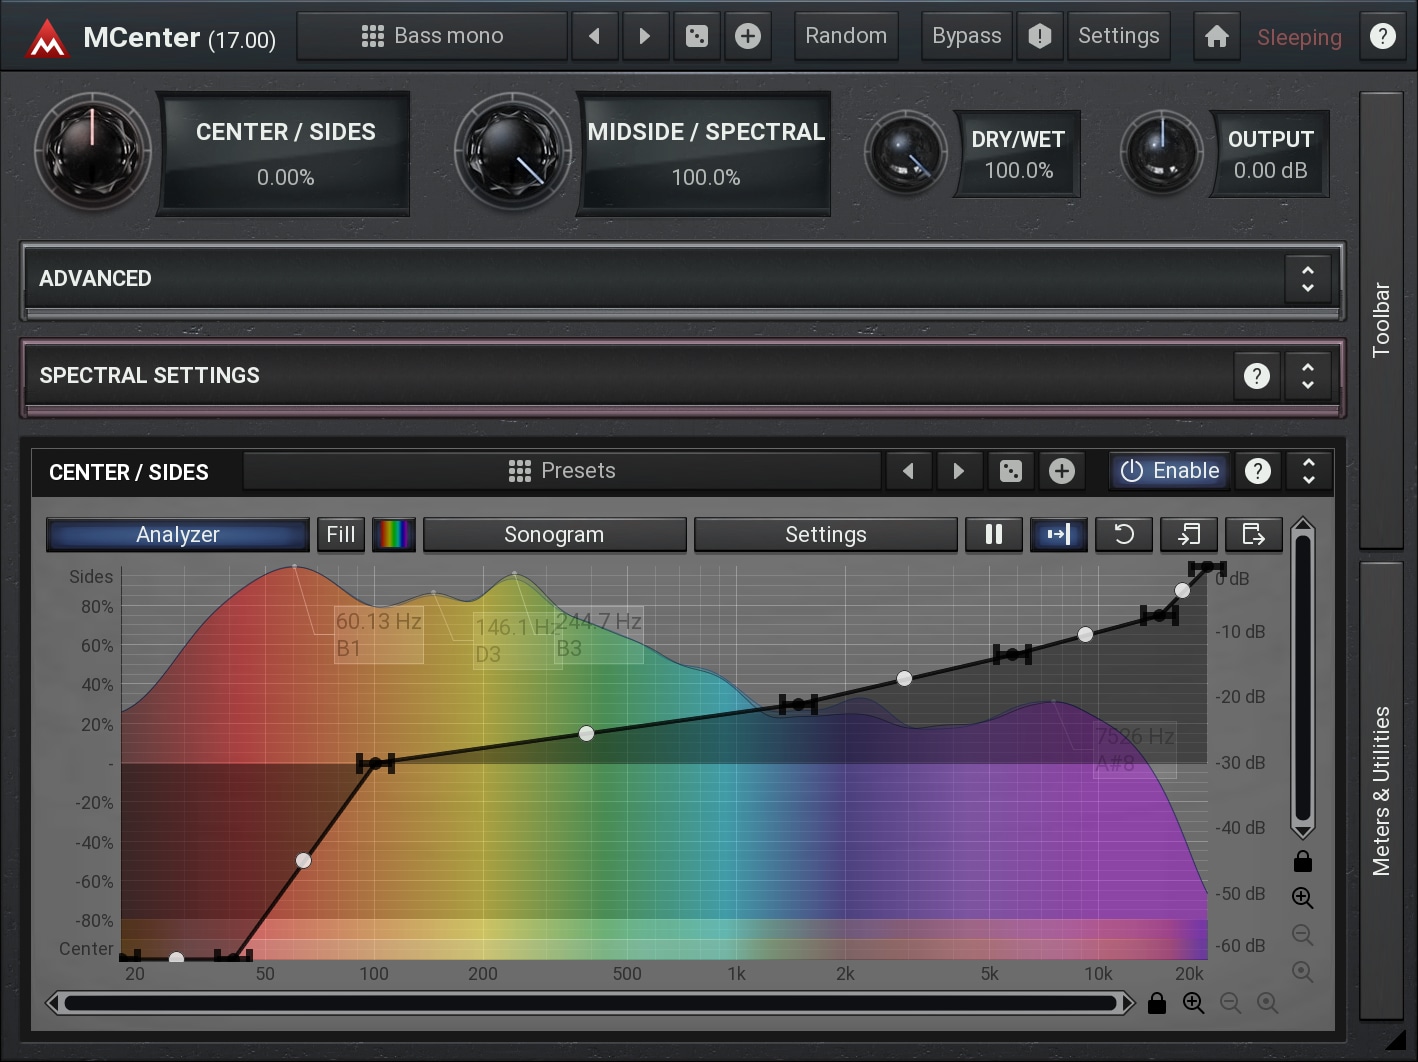1418x1062 pixels.
Task: Click the Random button
Action: pos(846,37)
